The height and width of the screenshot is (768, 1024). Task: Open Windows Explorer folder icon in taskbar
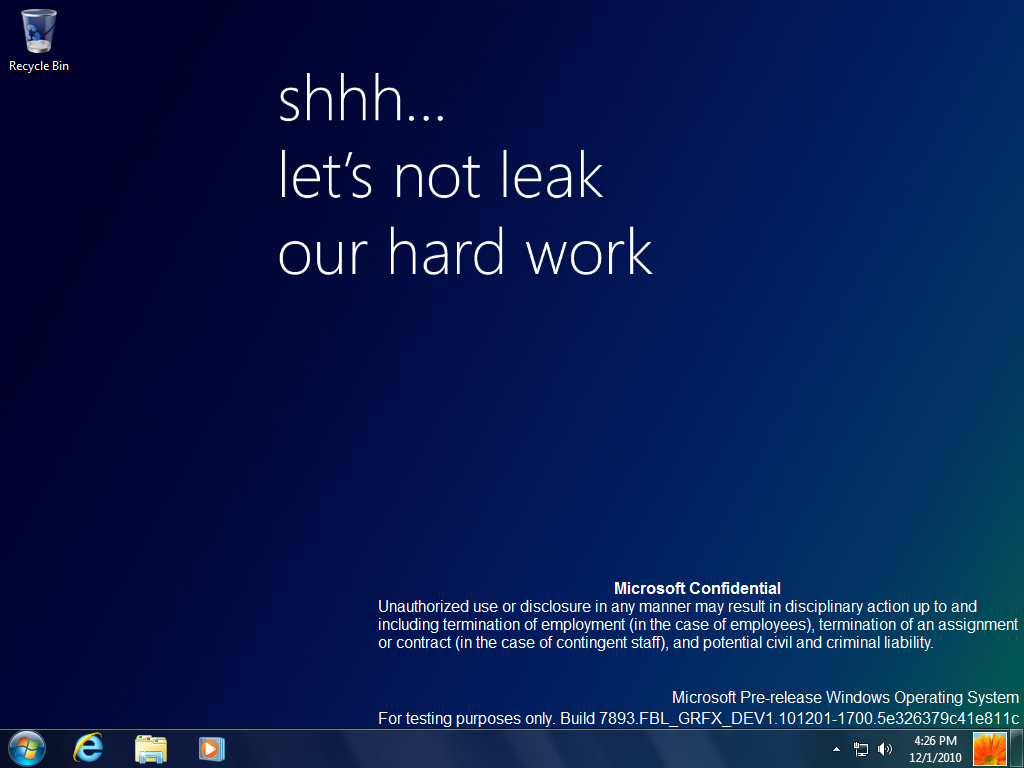tap(151, 749)
